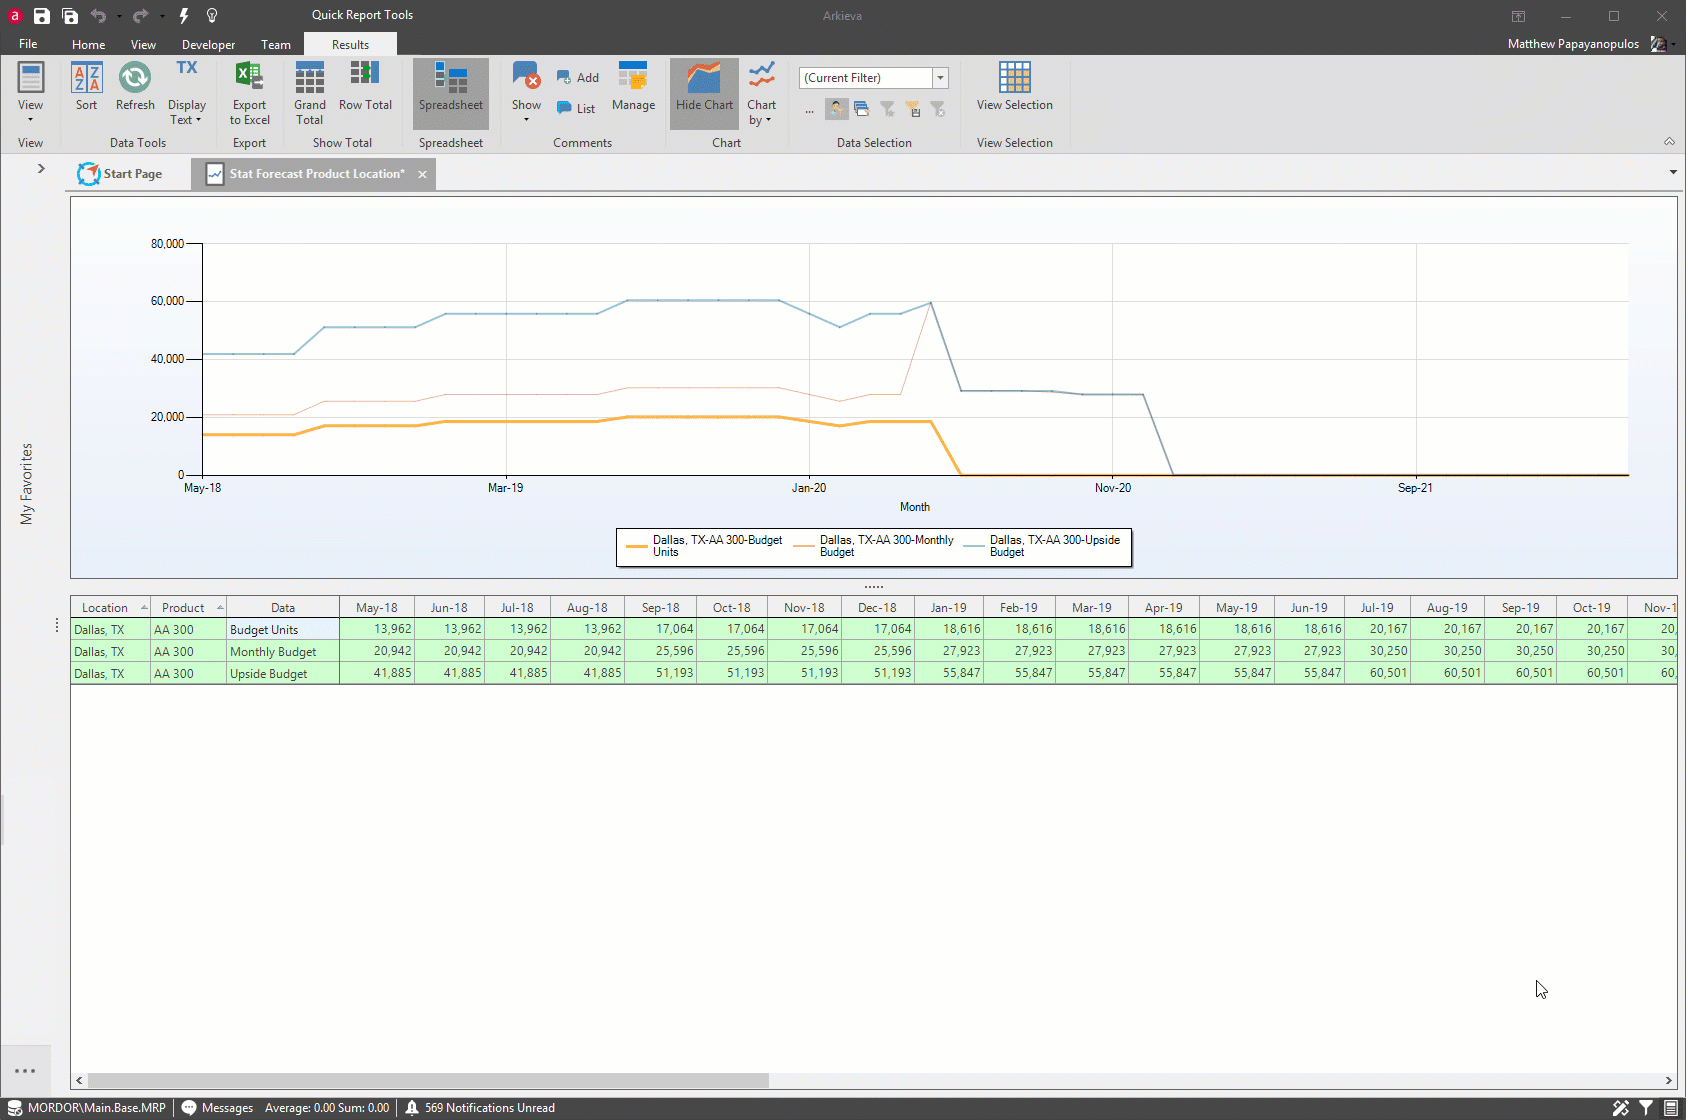
Task: Open the File menu
Action: click(x=28, y=44)
